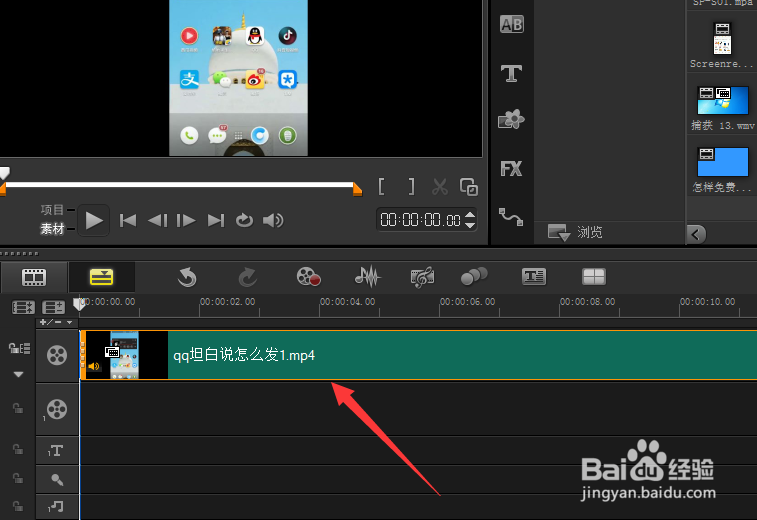This screenshot has width=757, height=520.
Task: Toggle ripple editing icon on video track
Action: [19, 348]
